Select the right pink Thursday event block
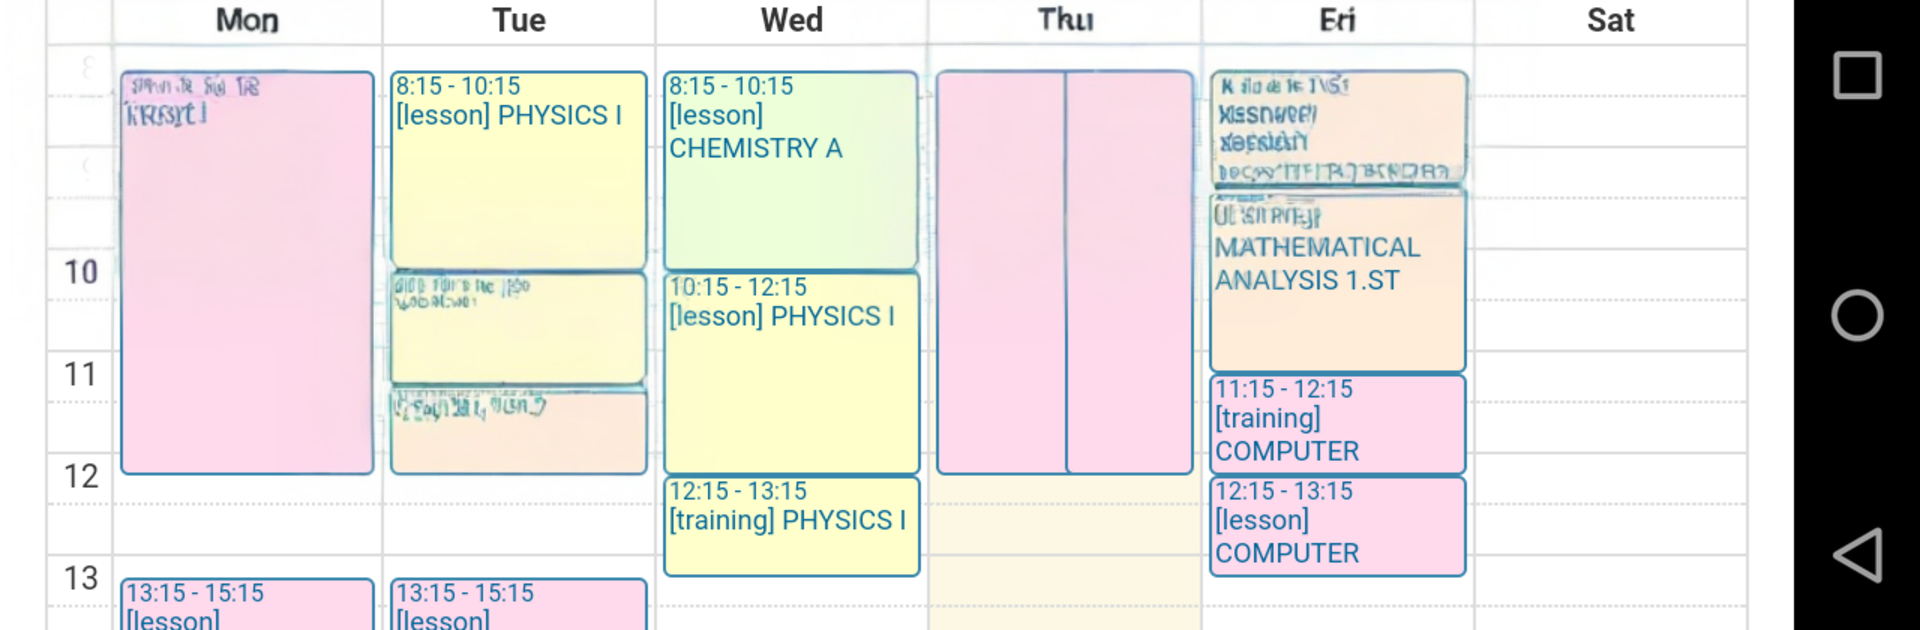The height and width of the screenshot is (630, 1920). coord(1129,272)
